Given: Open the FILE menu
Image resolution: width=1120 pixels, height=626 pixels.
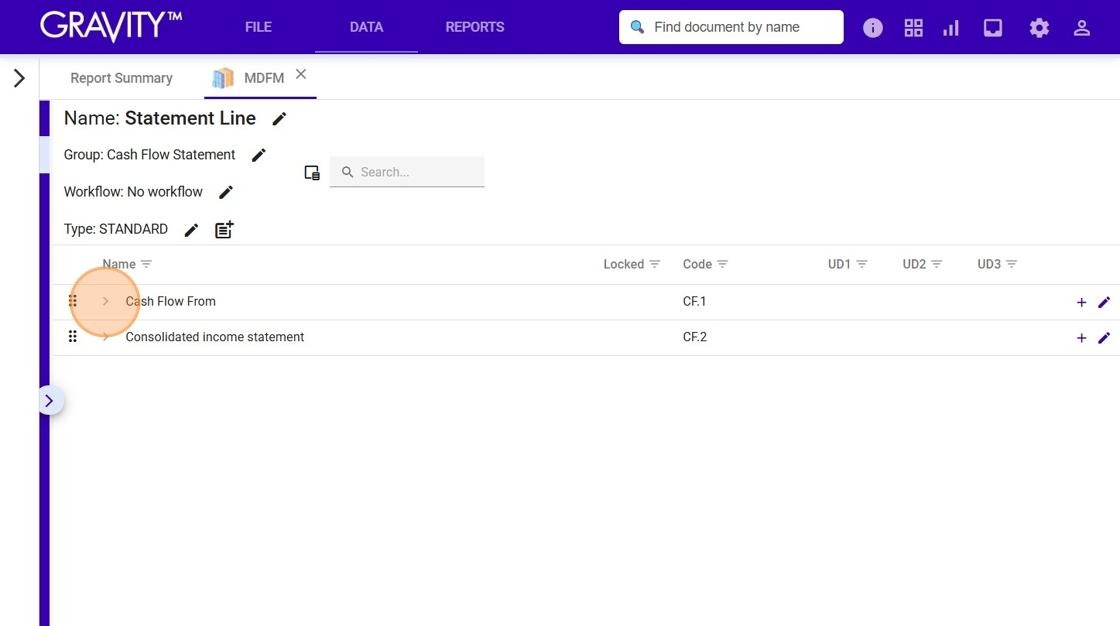Looking at the screenshot, I should point(258,27).
